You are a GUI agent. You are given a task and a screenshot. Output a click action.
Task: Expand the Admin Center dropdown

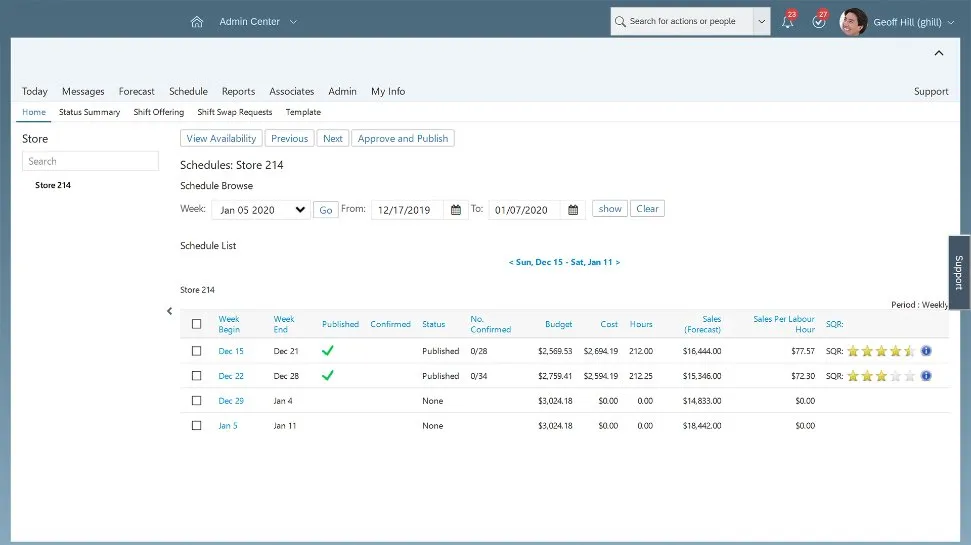pyautogui.click(x=258, y=22)
